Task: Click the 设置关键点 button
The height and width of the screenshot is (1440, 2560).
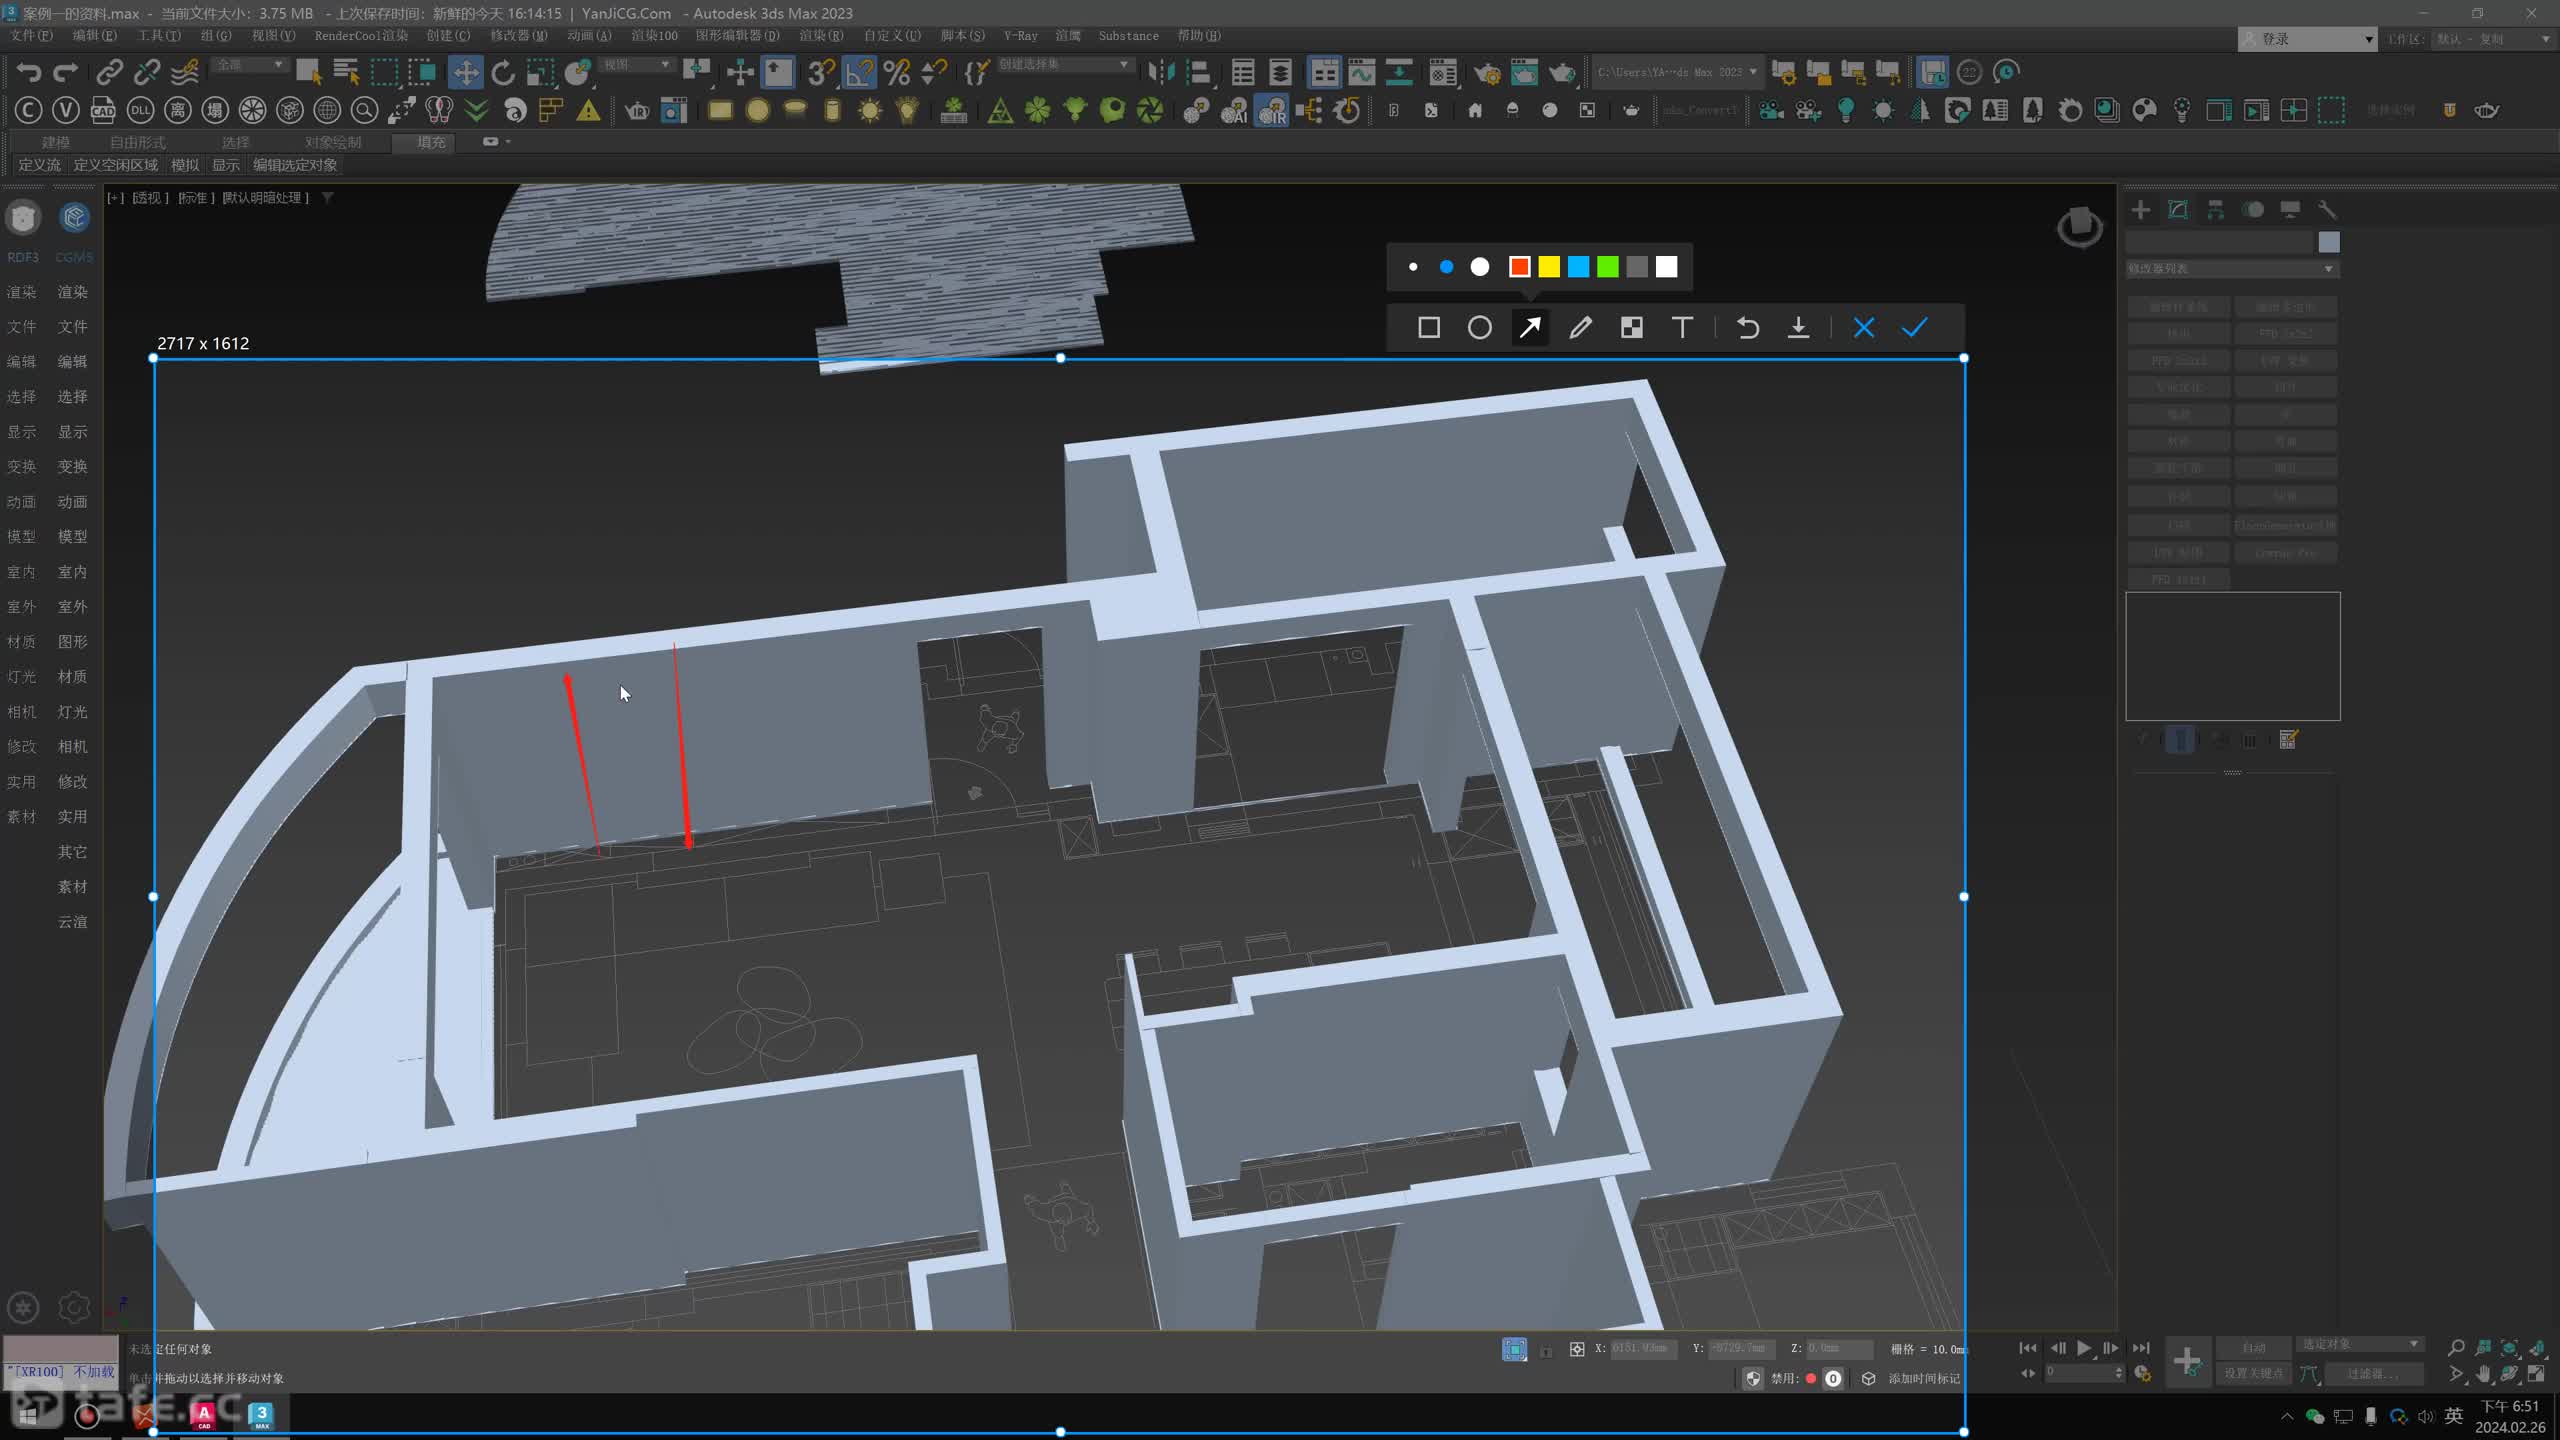Action: [x=2253, y=1373]
